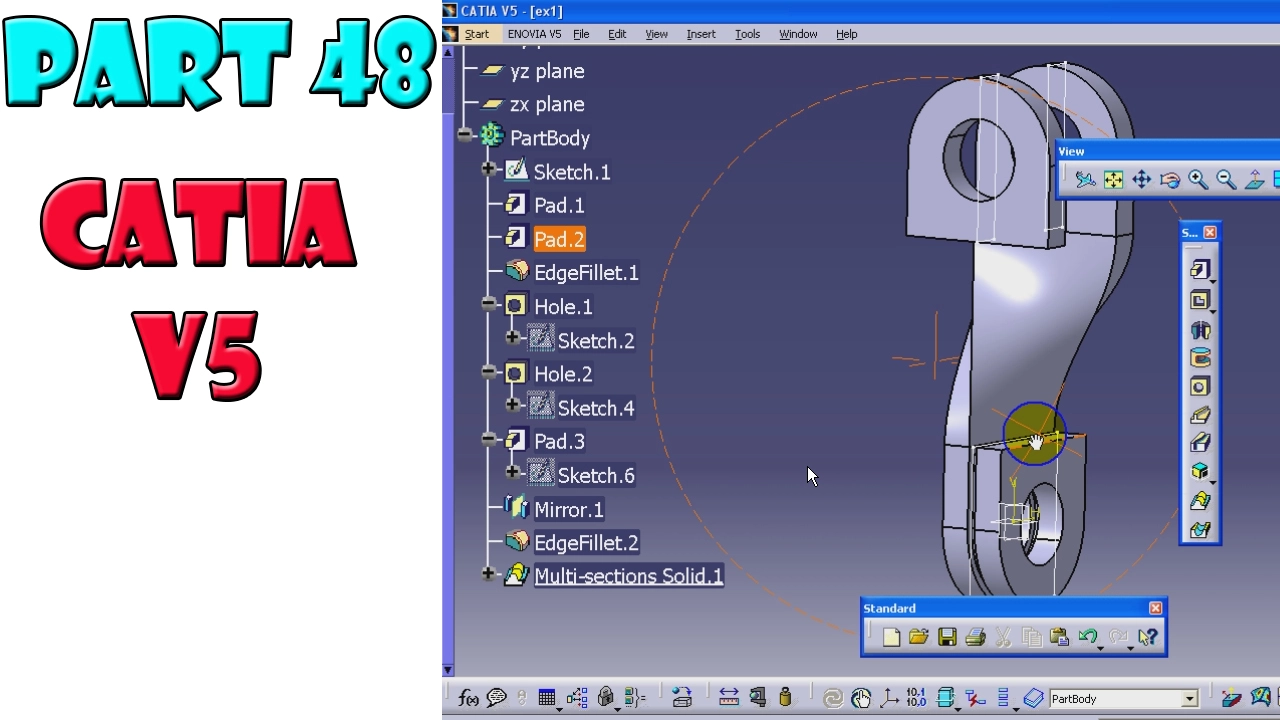
Task: Open the Tools menu
Action: pos(748,34)
